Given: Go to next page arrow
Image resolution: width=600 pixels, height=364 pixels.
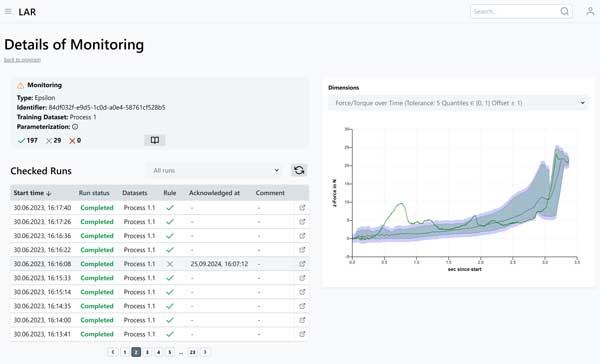Looking at the screenshot, I should pos(205,352).
